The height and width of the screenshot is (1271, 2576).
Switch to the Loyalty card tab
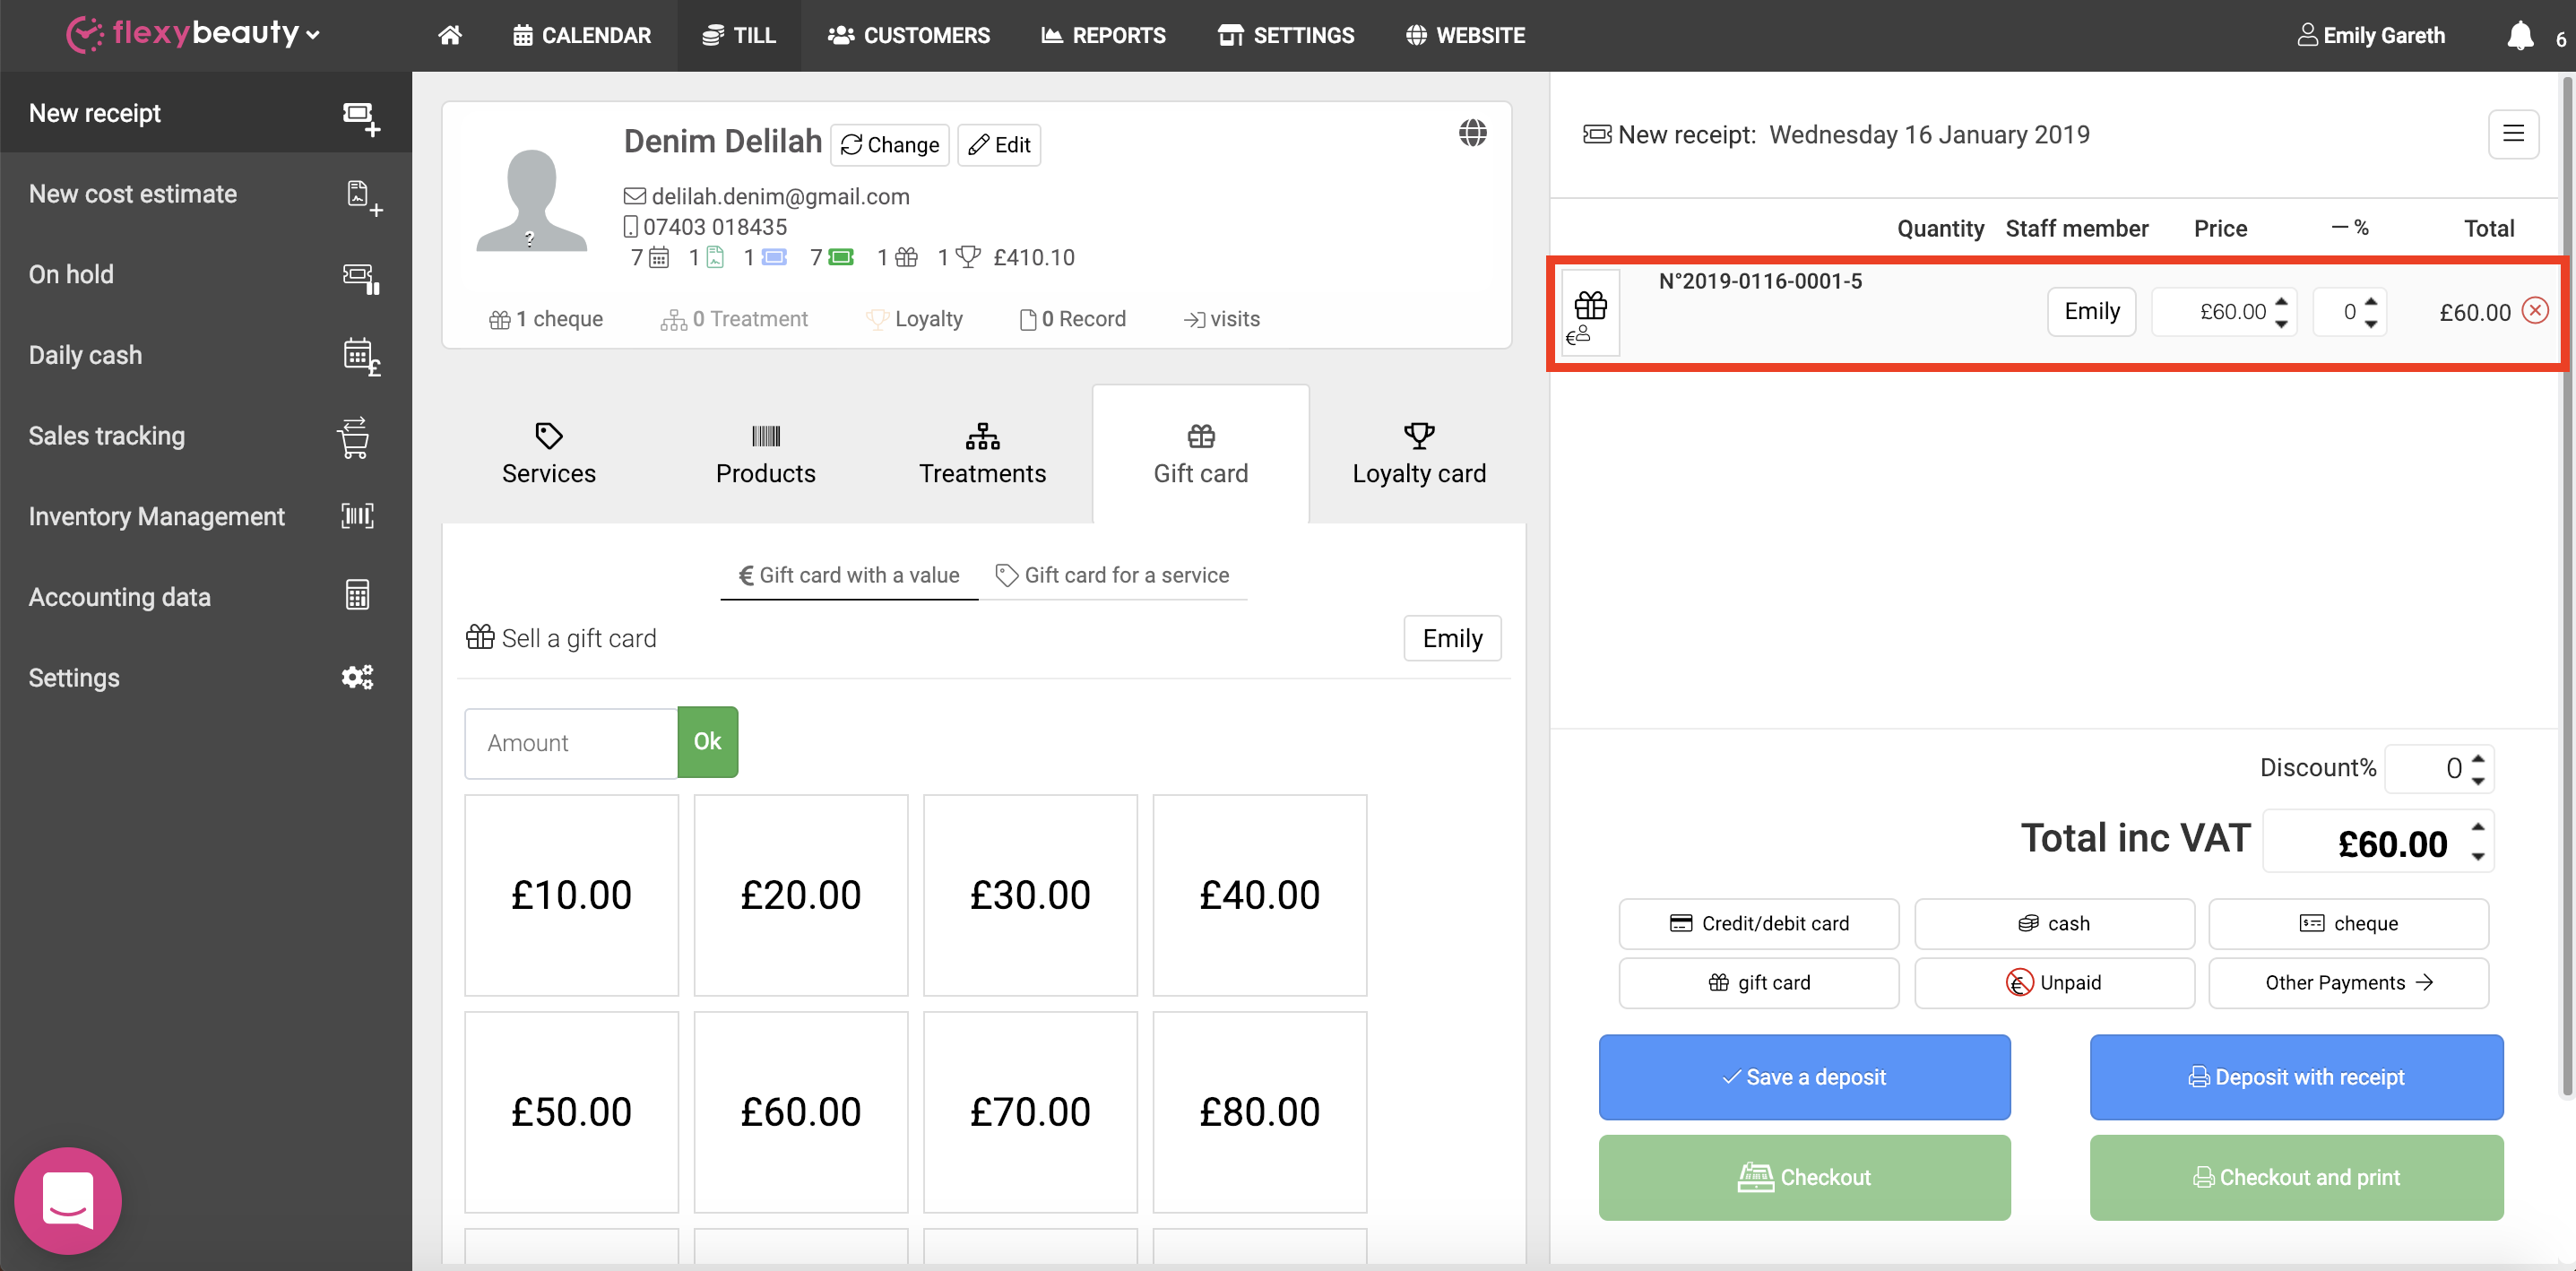coord(1418,454)
